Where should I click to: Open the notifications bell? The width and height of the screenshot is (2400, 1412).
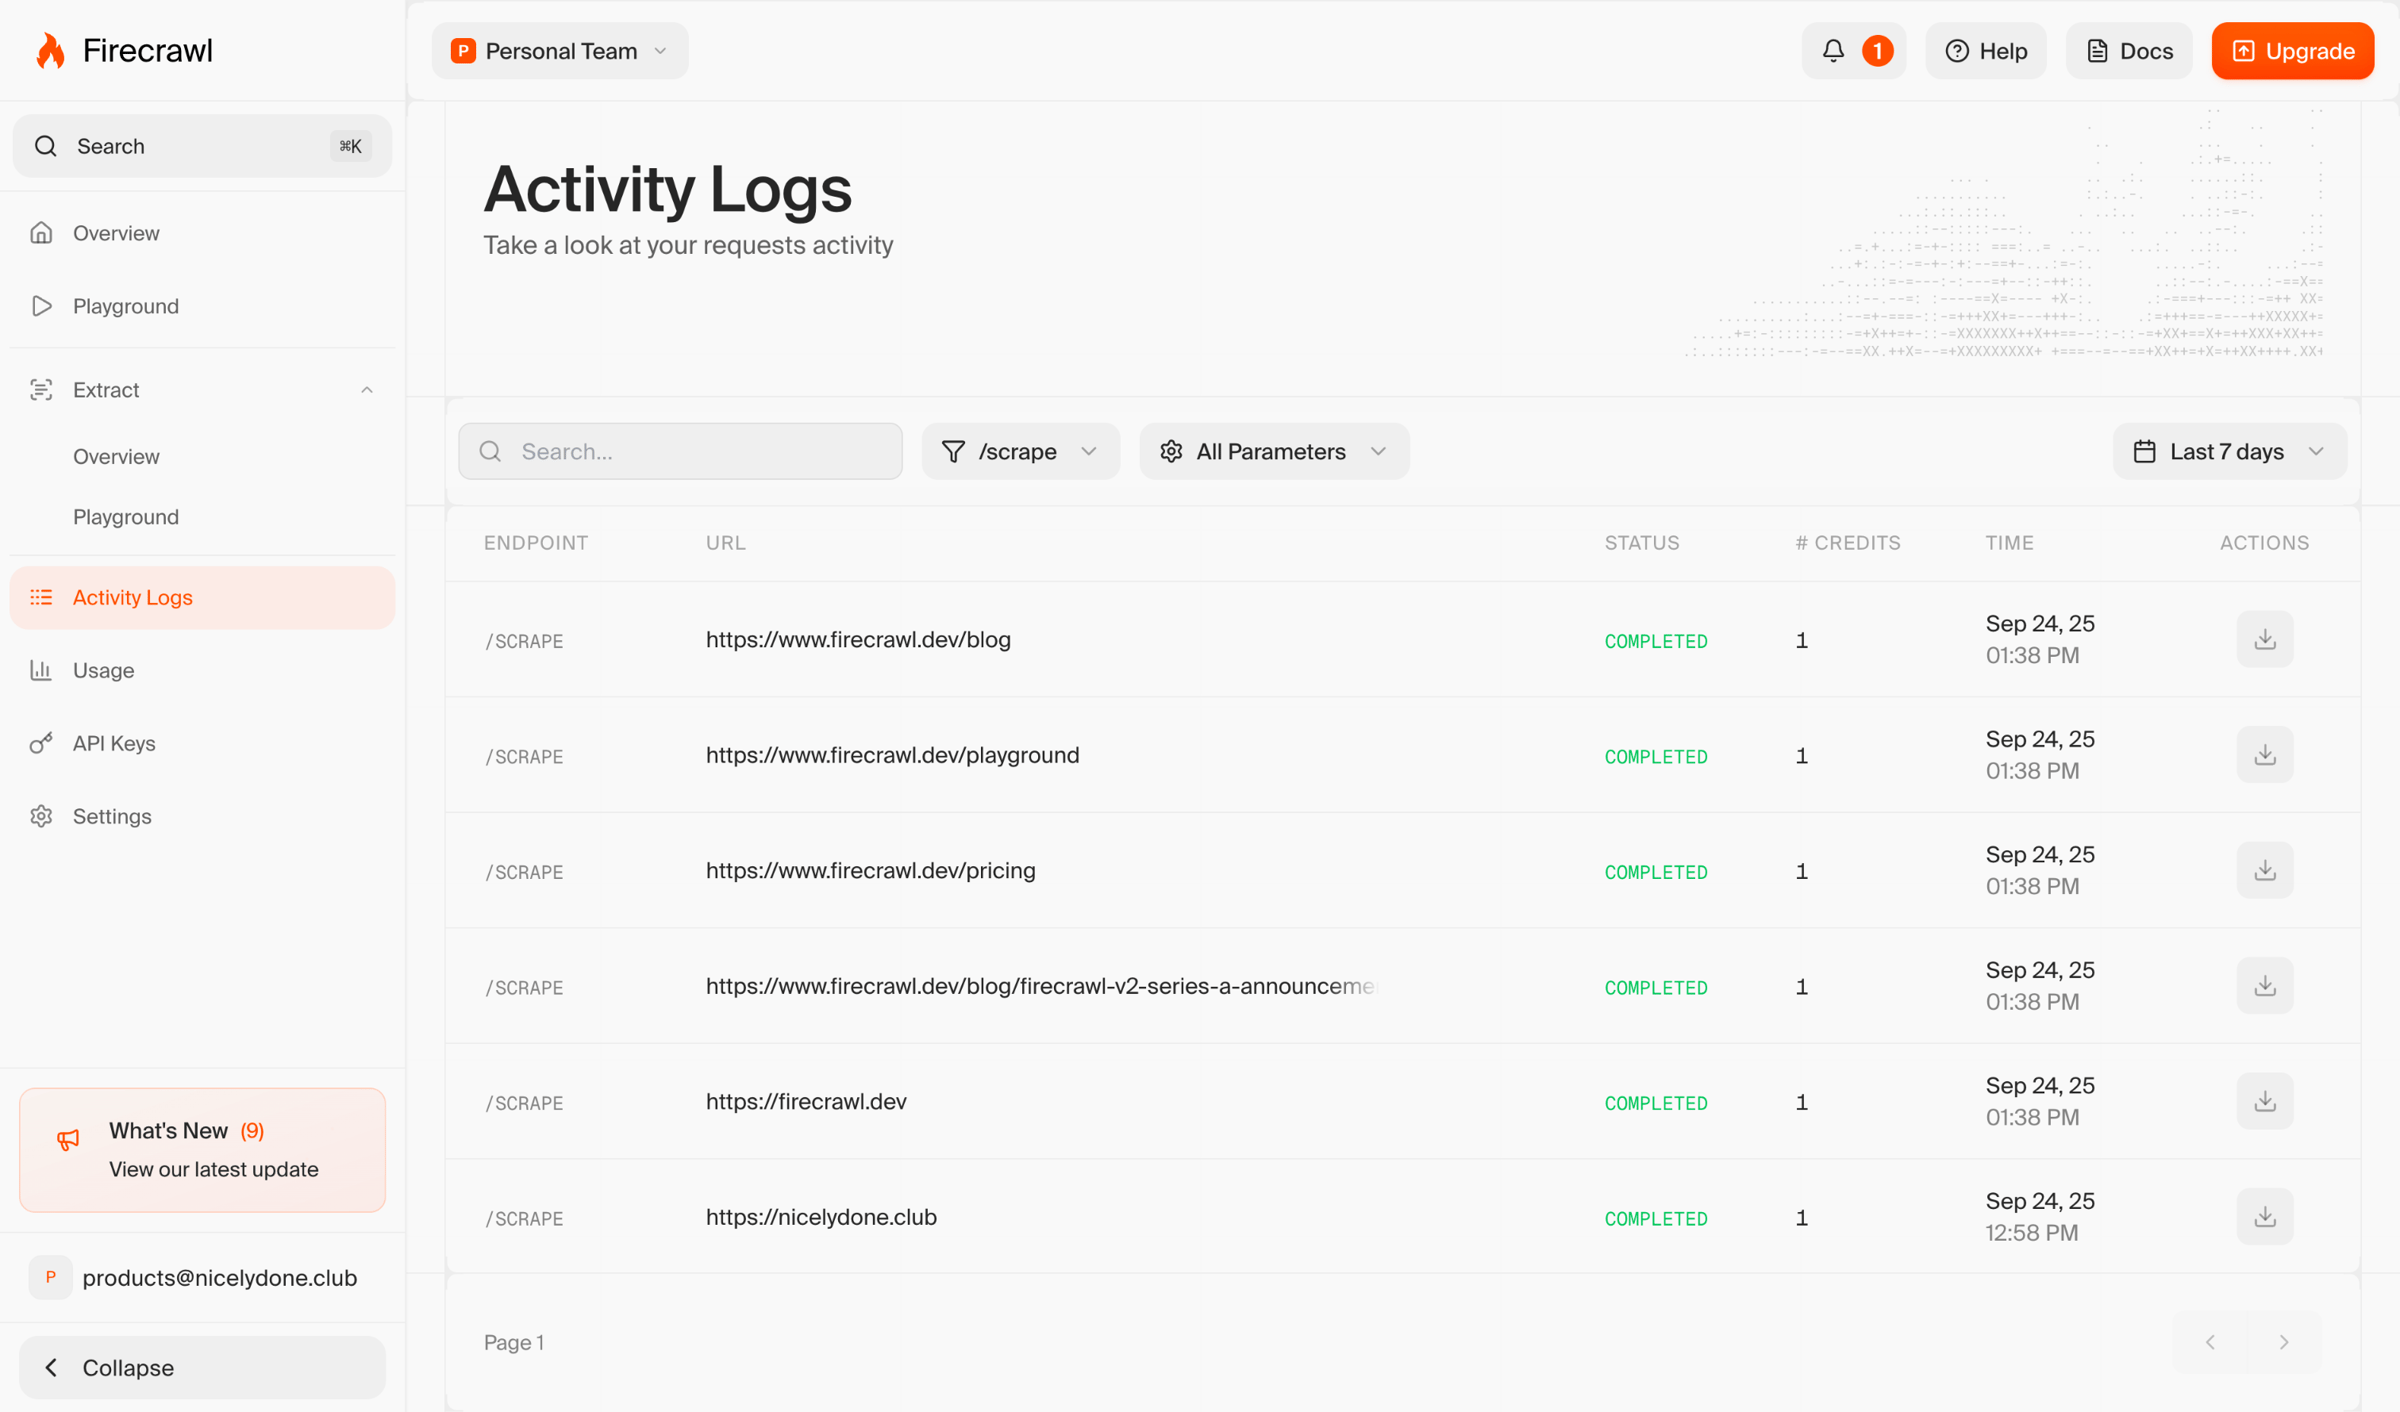coord(1832,51)
